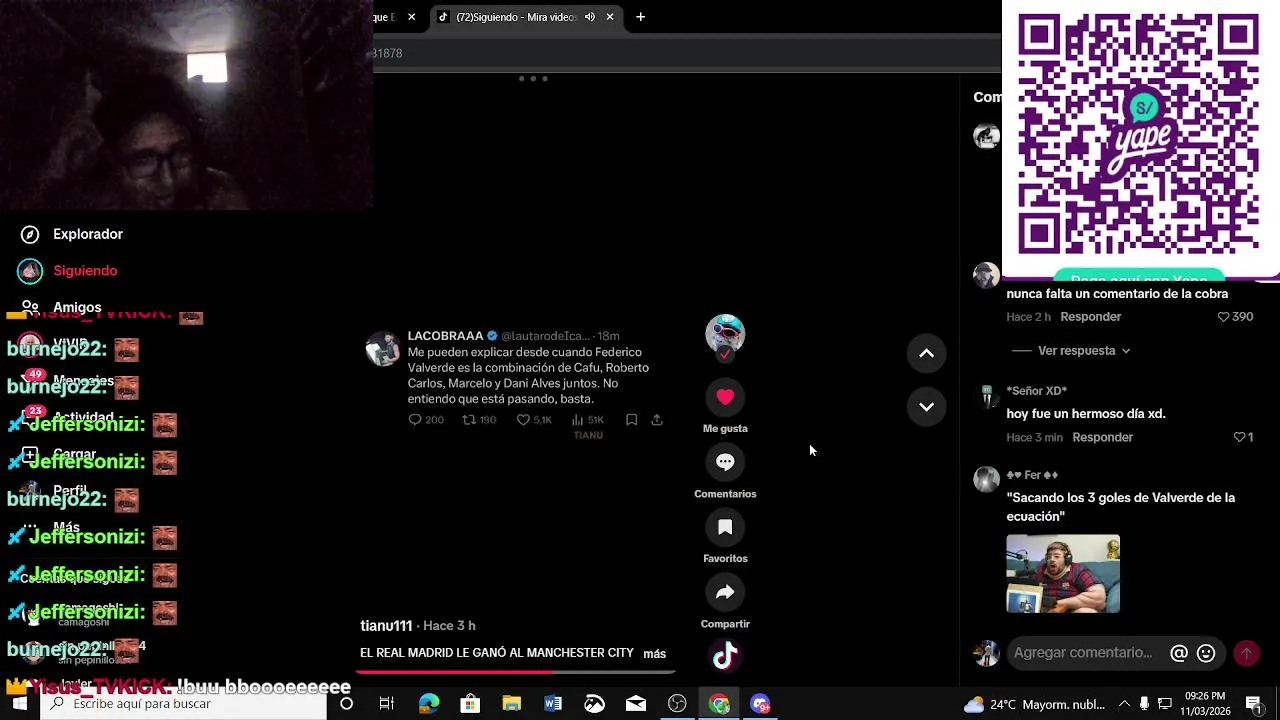Insert mention with @ icon
The image size is (1280, 720).
(1179, 653)
